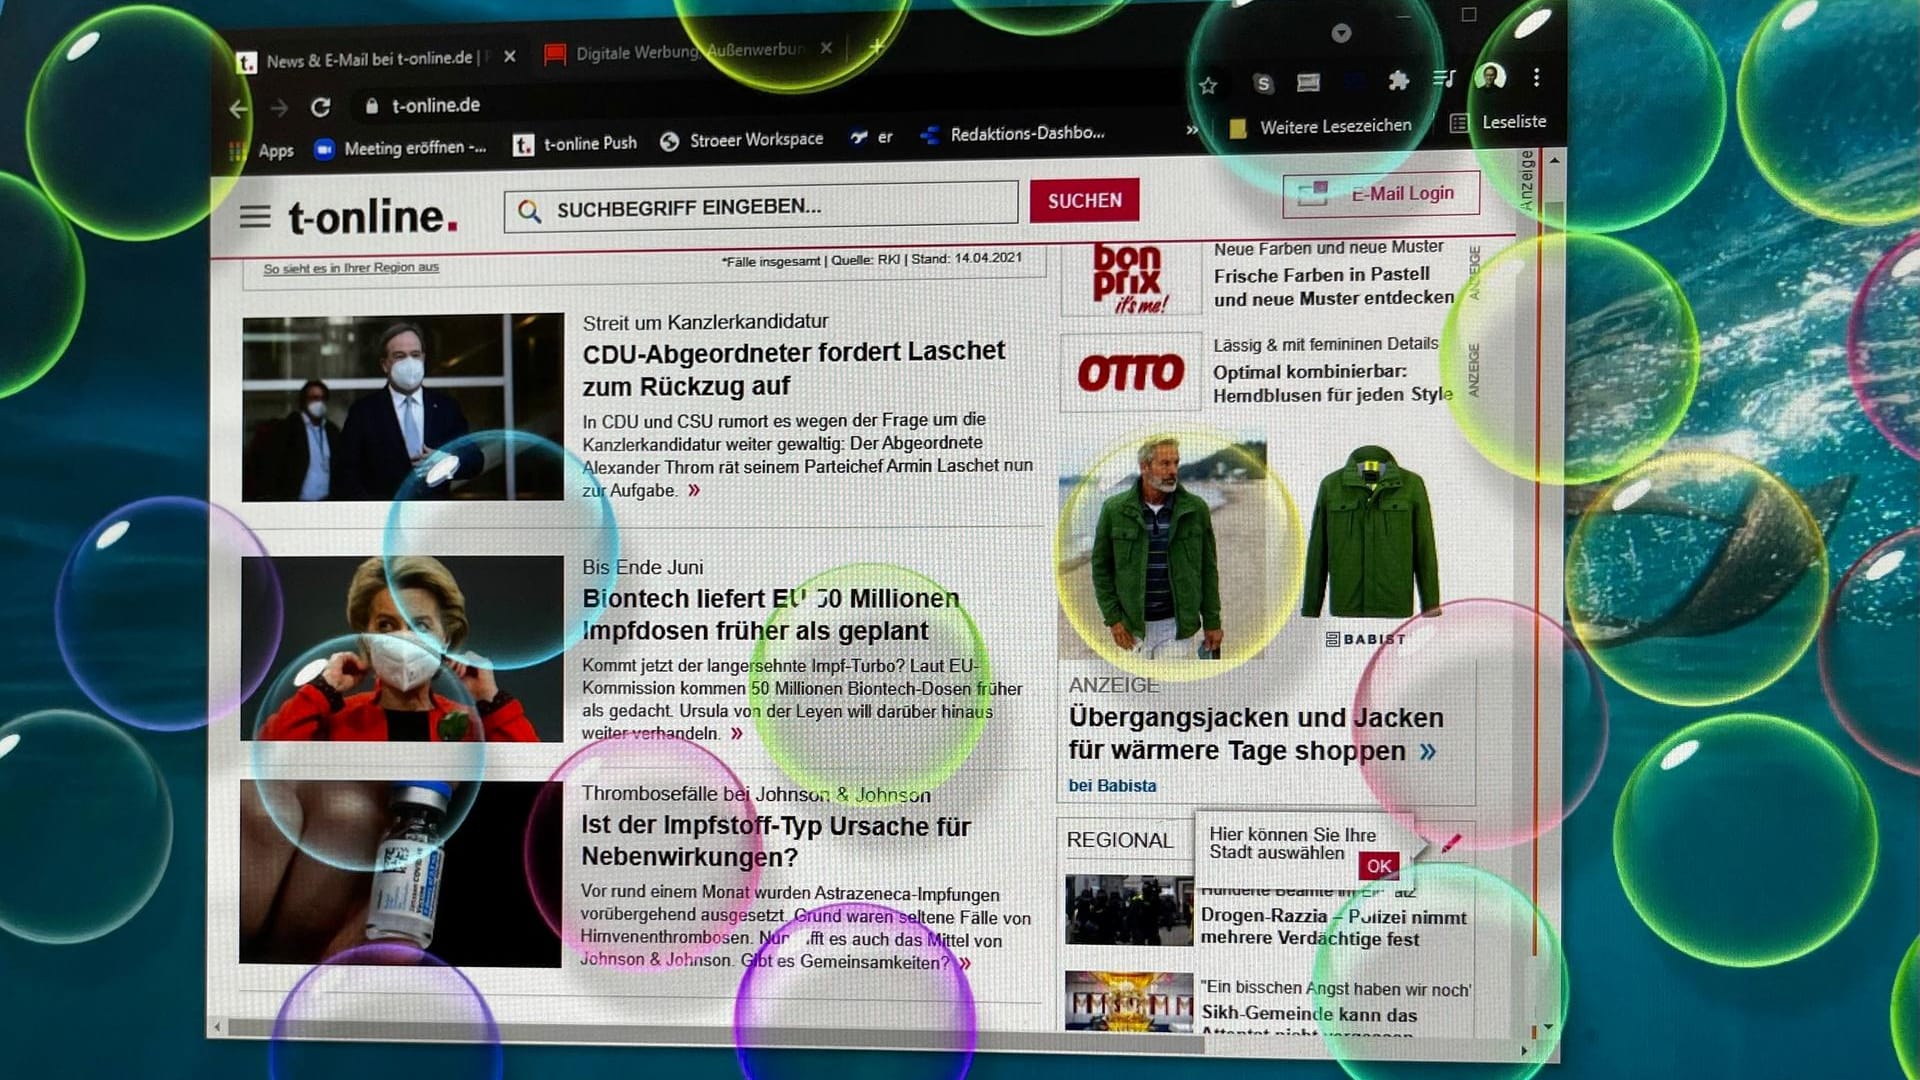Click the red SUCHEN button

click(x=1084, y=201)
